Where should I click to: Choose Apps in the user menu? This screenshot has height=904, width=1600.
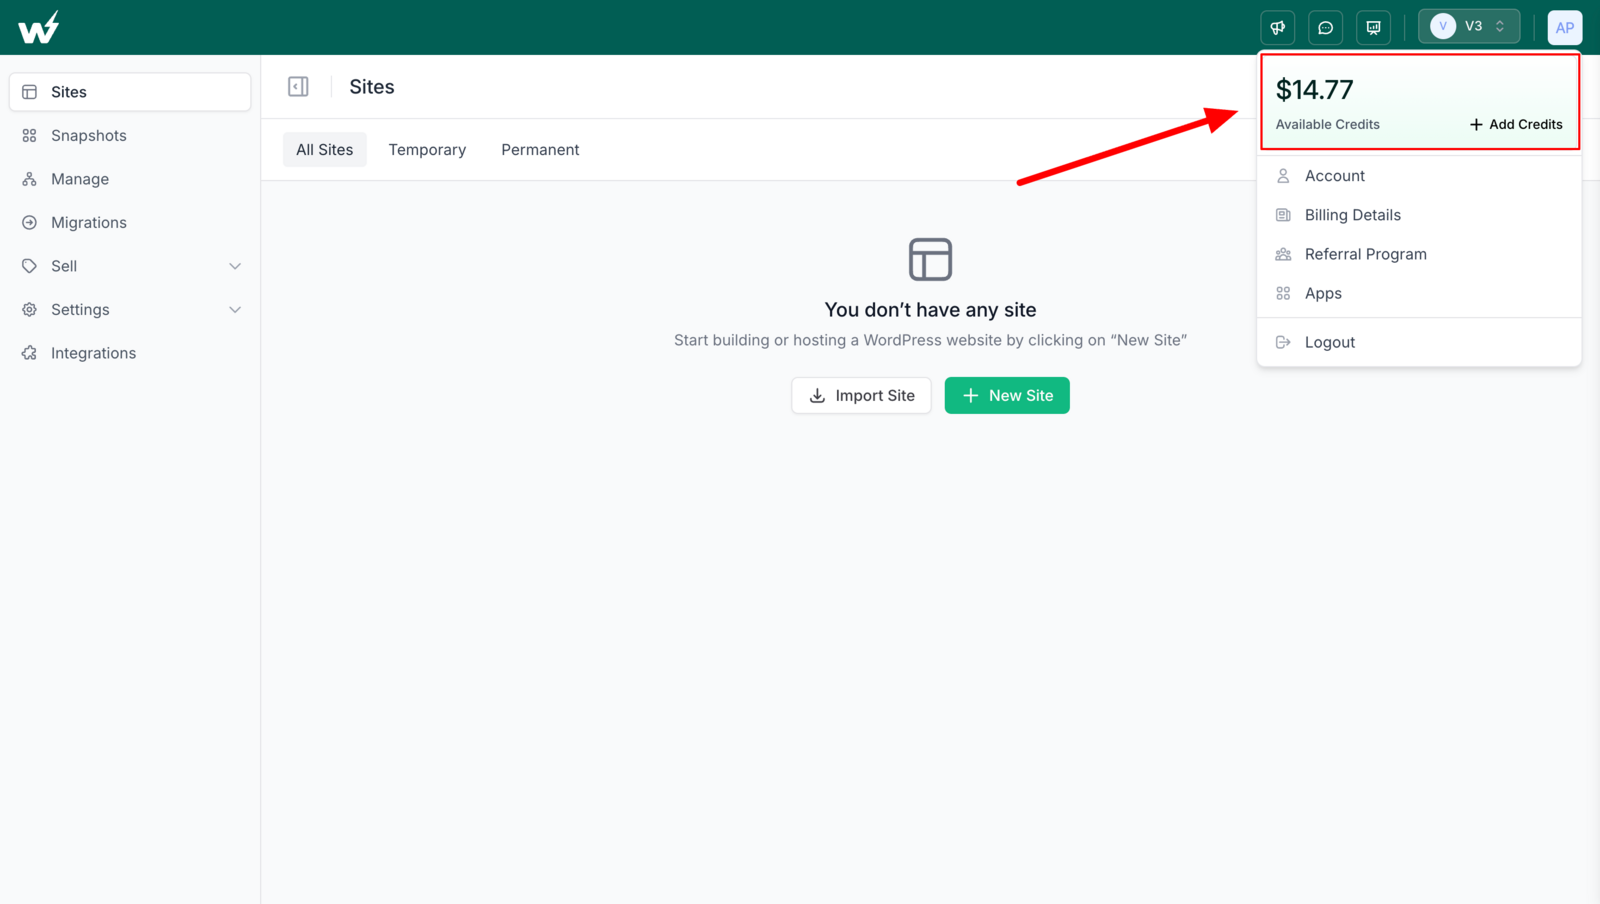1419,293
